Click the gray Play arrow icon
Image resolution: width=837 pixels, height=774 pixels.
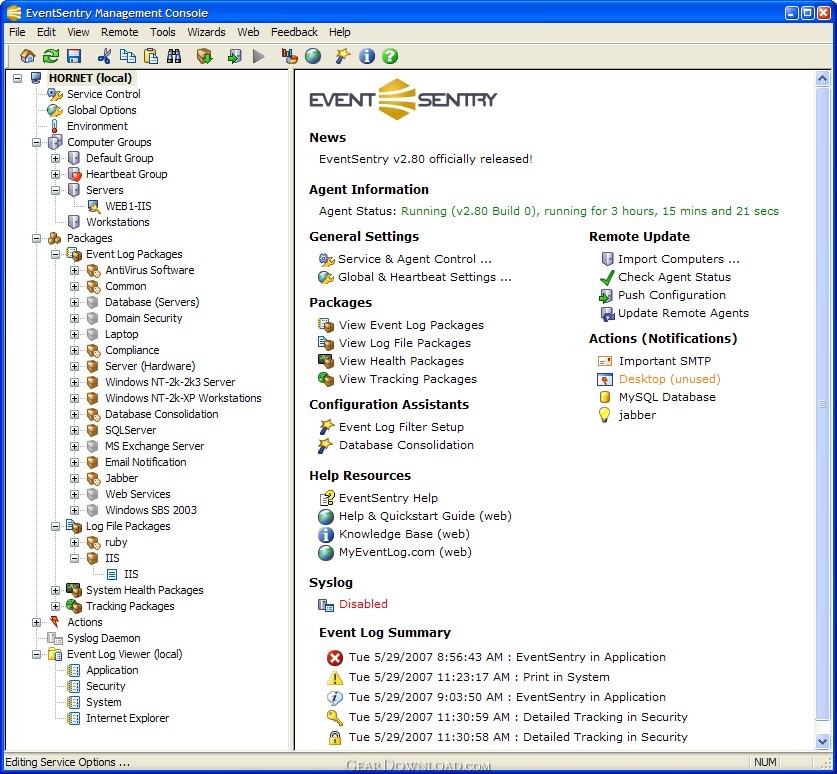pos(259,56)
